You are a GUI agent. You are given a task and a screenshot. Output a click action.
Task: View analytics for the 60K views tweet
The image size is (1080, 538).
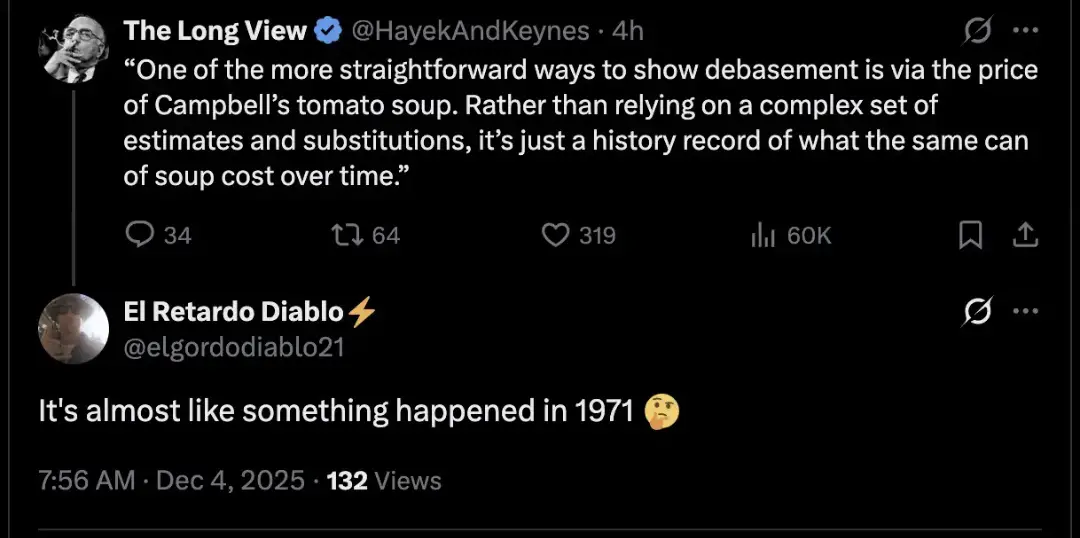click(763, 235)
